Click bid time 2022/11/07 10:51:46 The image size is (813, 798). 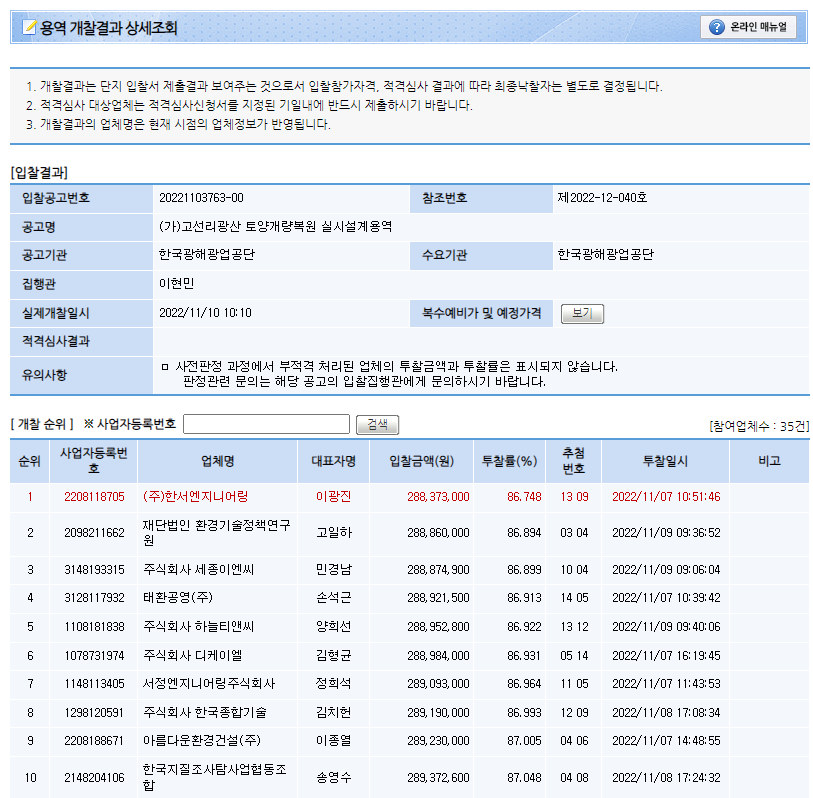tap(666, 497)
